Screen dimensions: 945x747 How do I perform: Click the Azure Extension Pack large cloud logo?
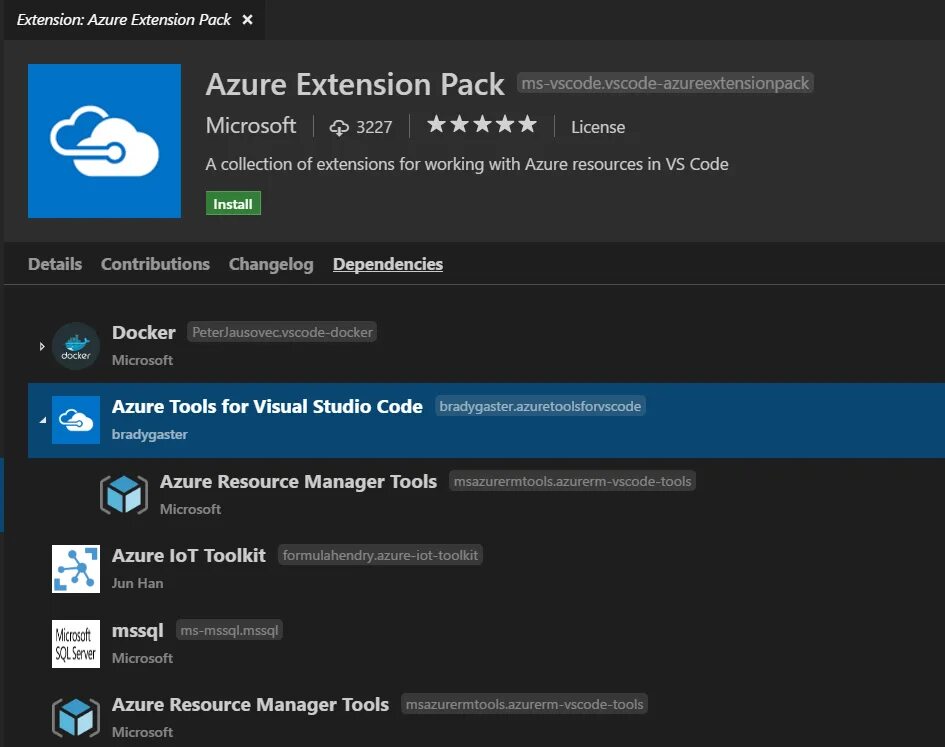coord(104,140)
